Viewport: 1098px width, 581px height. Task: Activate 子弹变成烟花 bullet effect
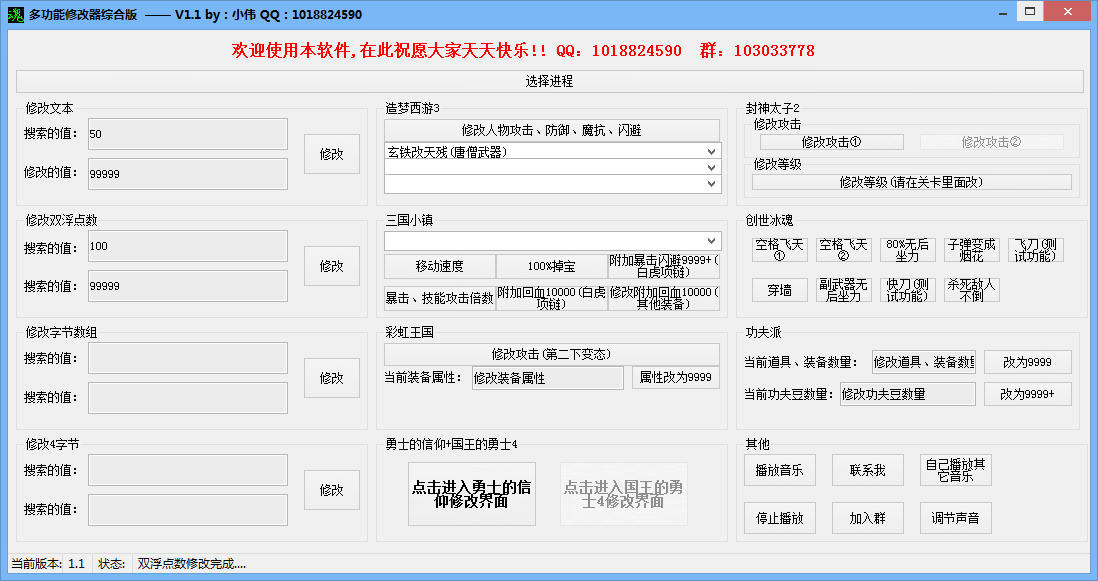coord(970,249)
